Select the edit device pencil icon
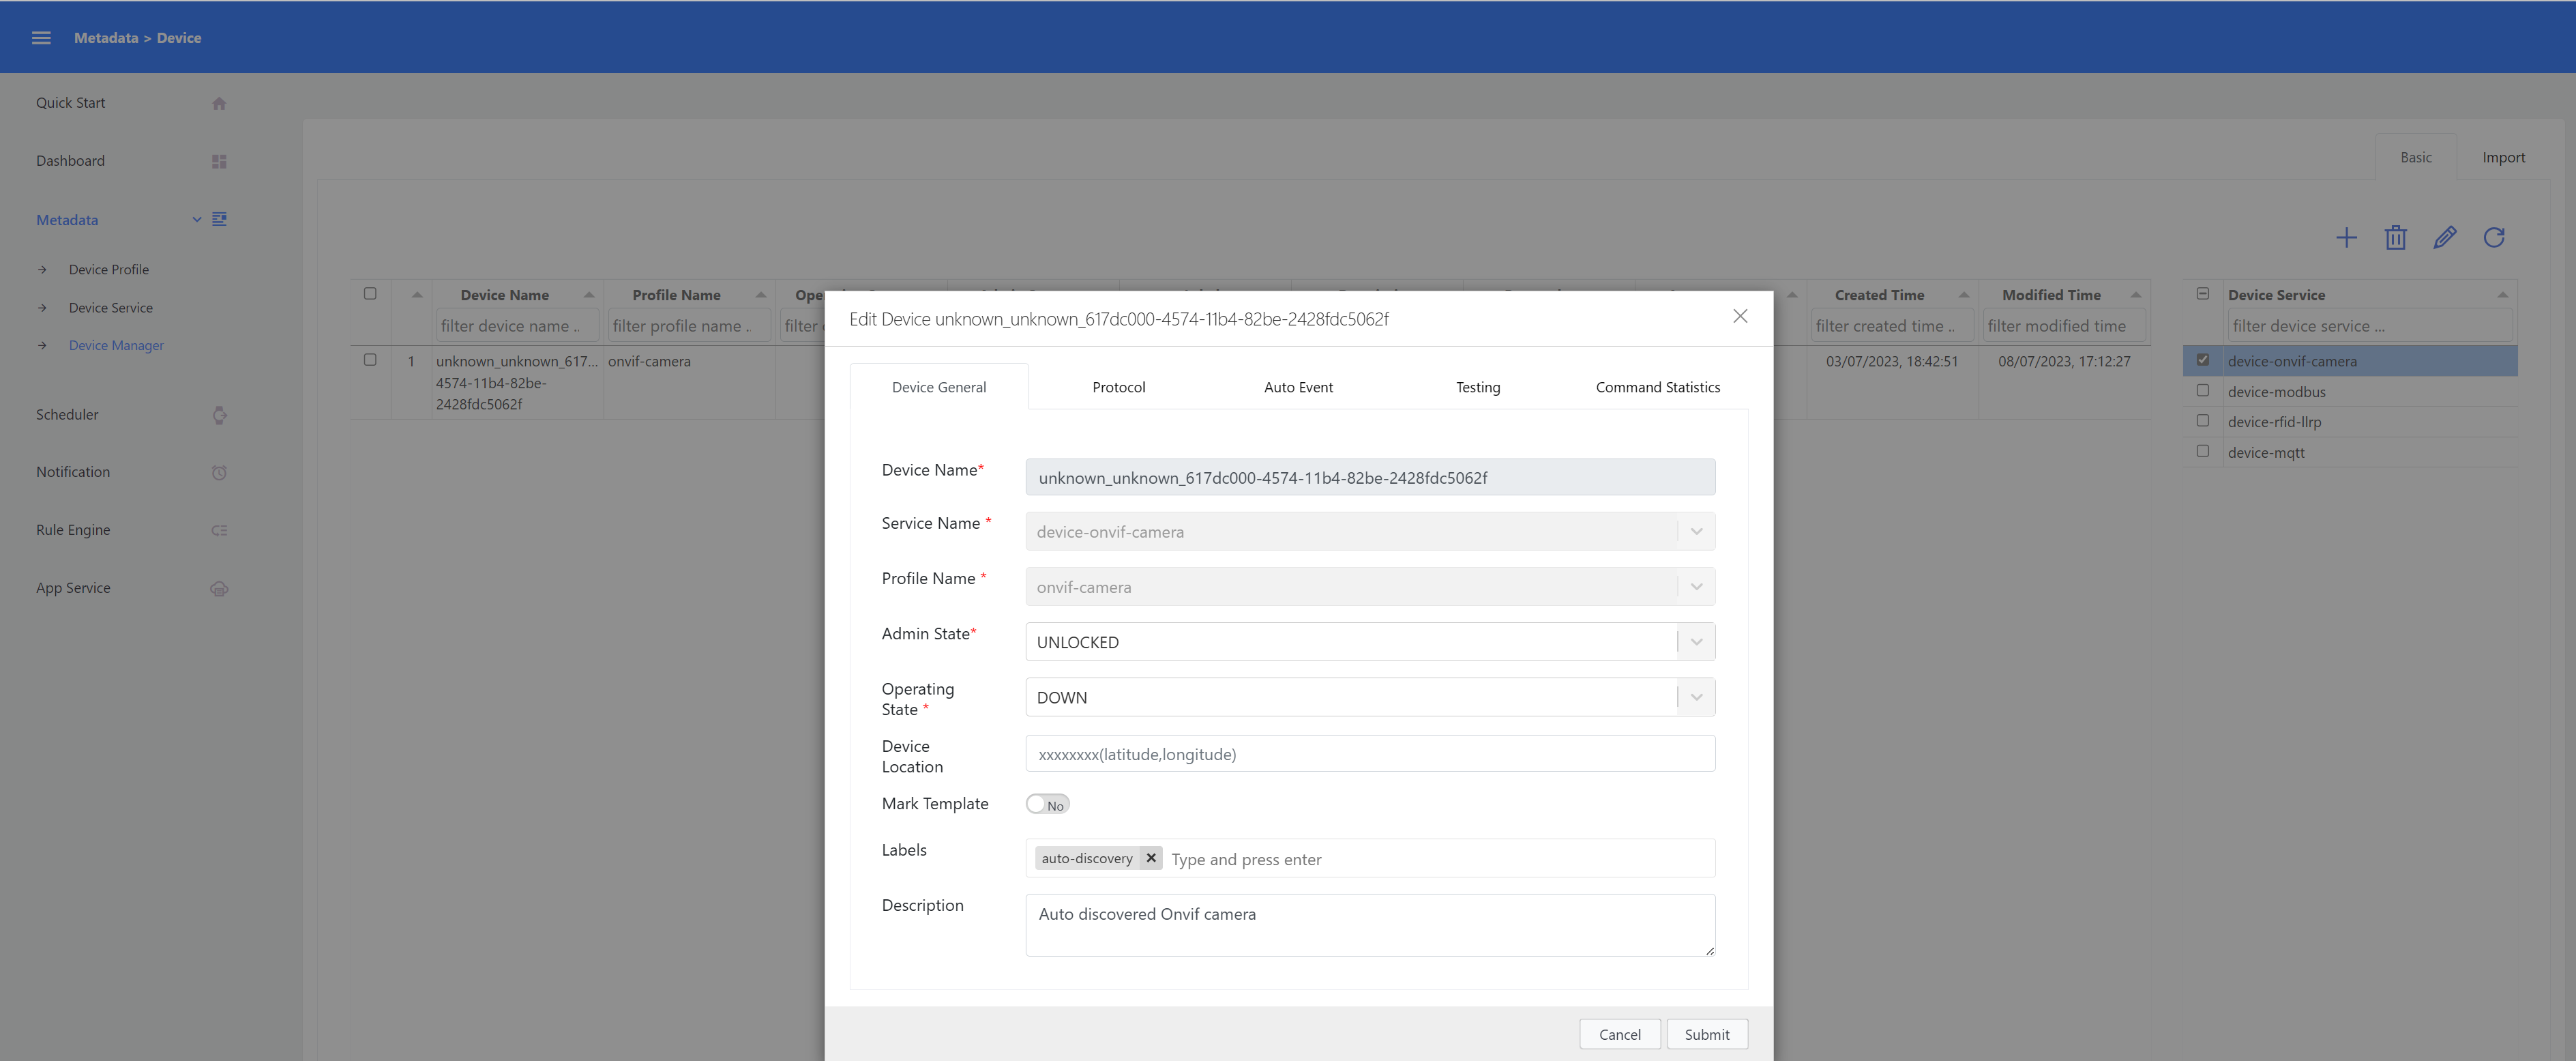Screen dimensions: 2576x1061 coord(2445,237)
